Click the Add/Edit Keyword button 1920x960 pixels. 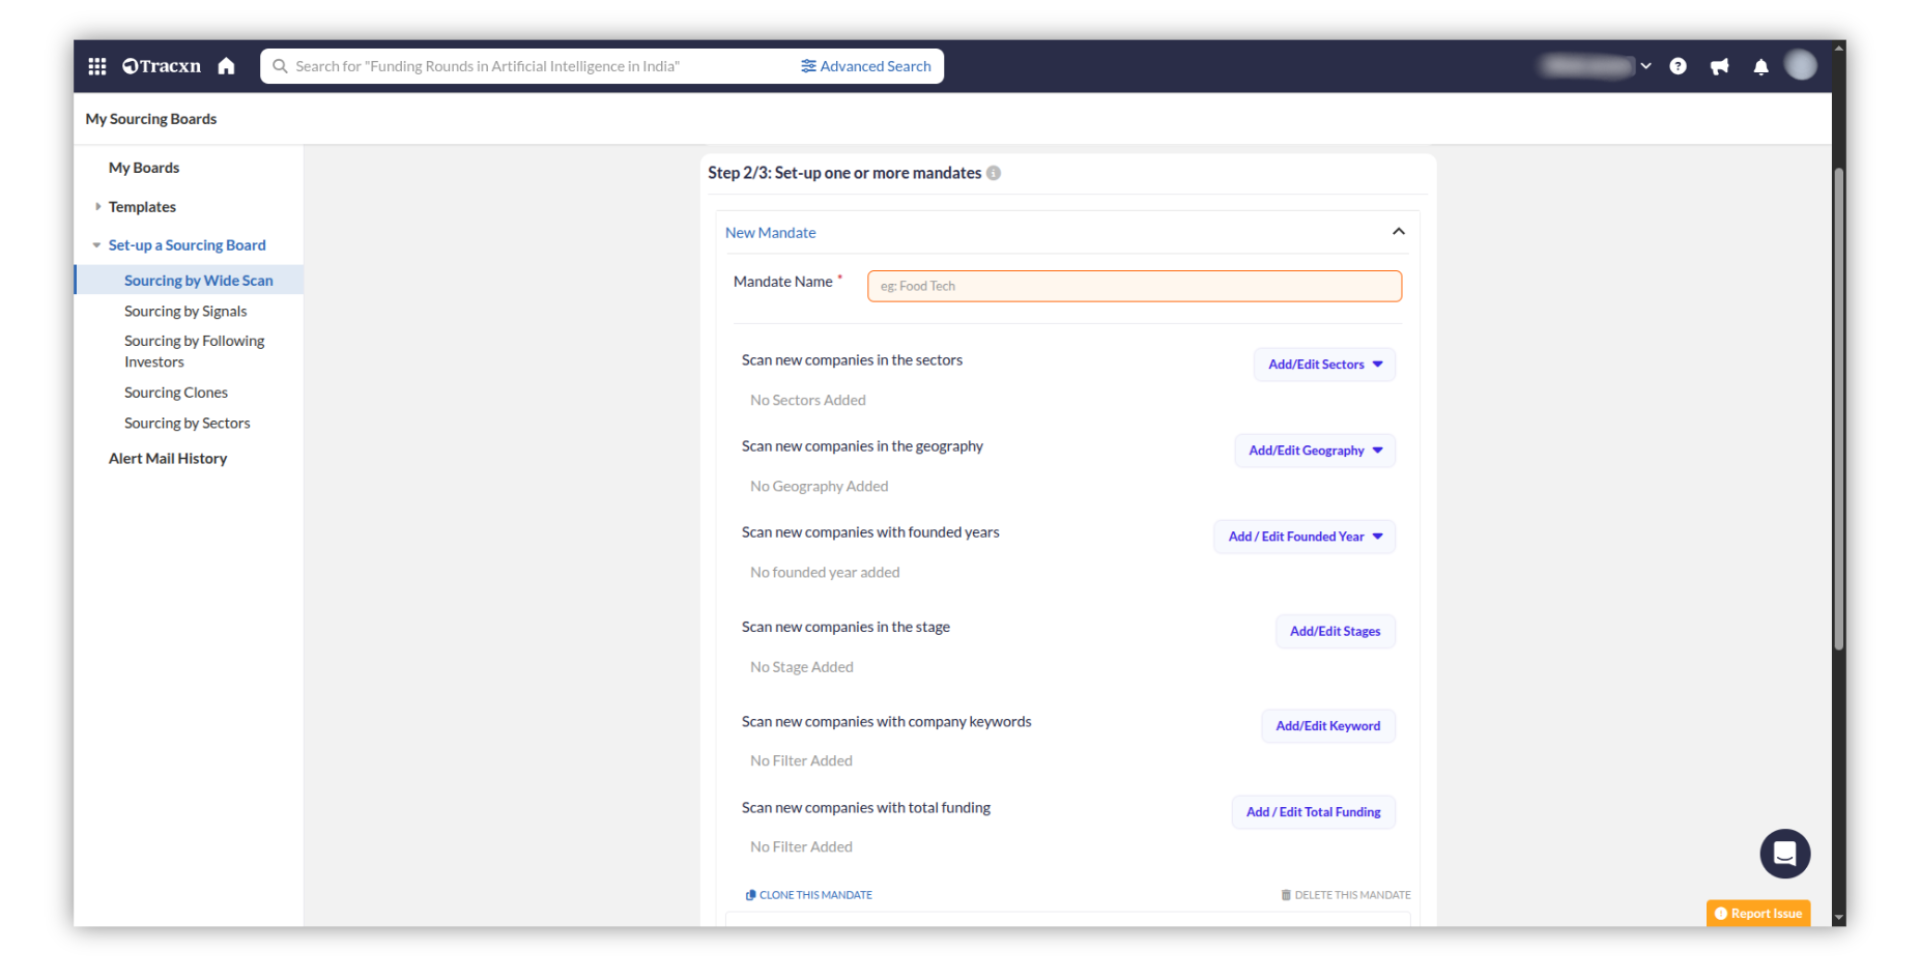1327,726
